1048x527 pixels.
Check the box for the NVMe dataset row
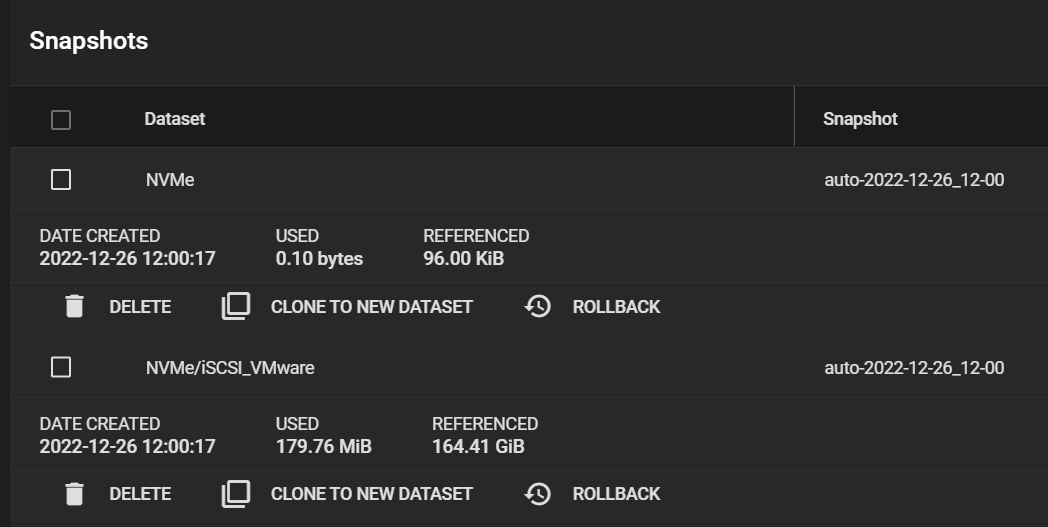click(x=61, y=180)
